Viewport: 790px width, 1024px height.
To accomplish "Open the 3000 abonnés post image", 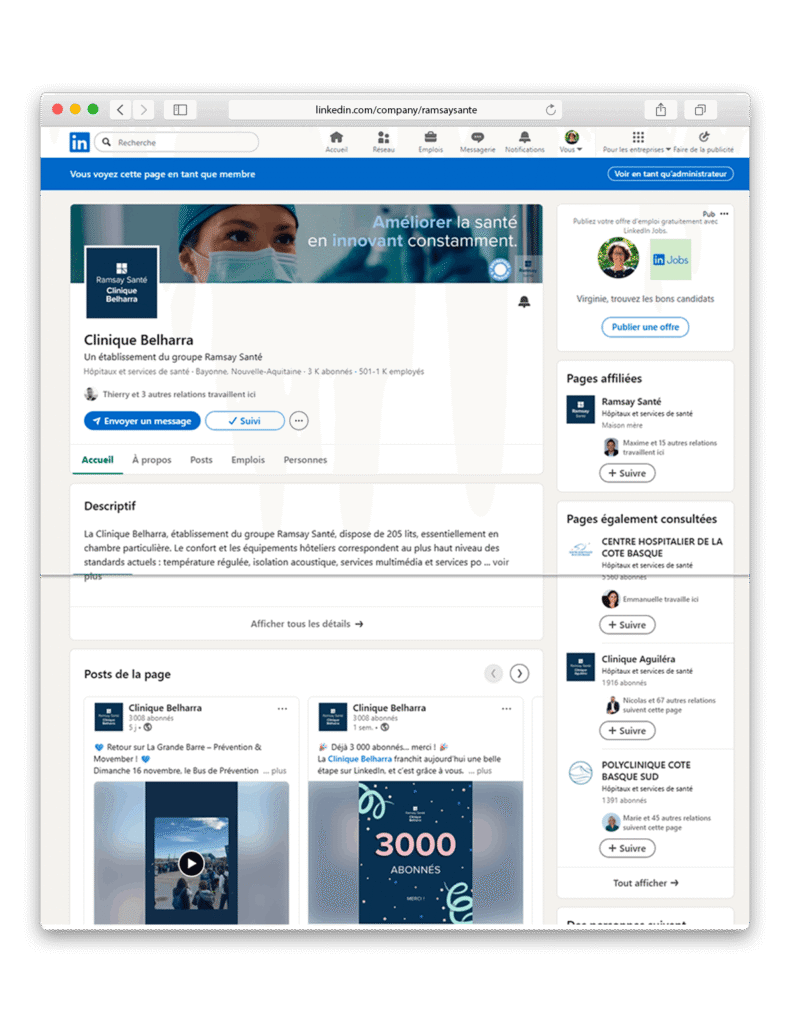I will click(415, 852).
